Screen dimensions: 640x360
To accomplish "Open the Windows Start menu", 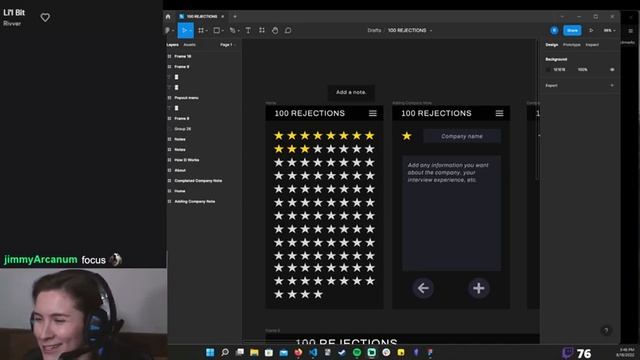I will (x=210, y=352).
